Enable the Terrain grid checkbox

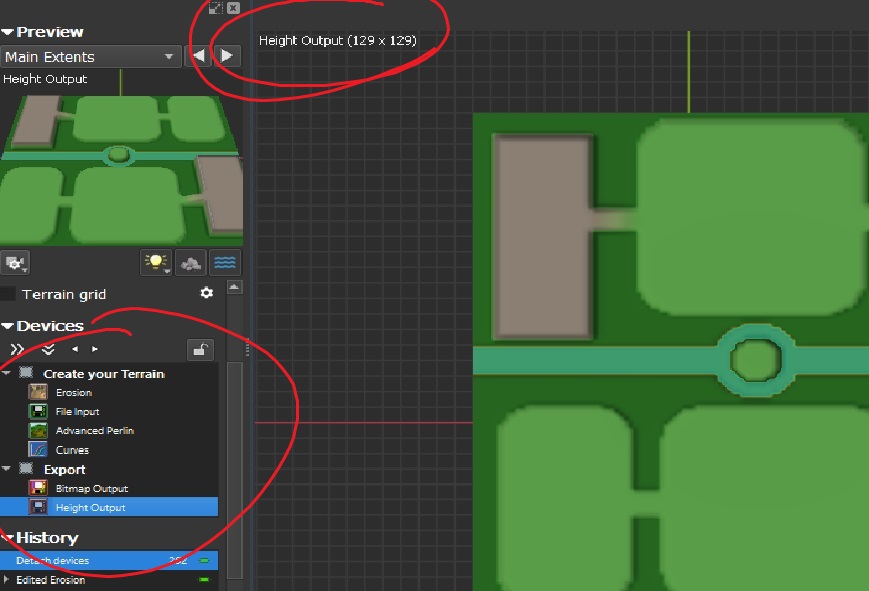pos(8,294)
